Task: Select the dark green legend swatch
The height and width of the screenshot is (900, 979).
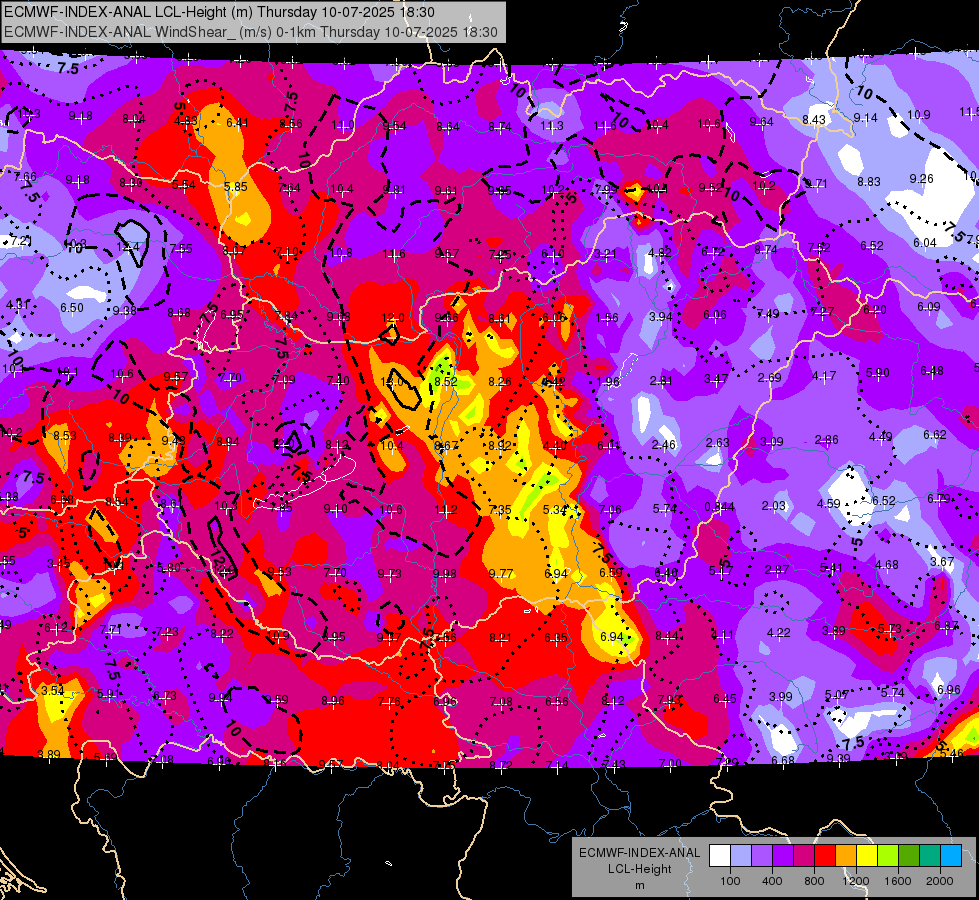Action: pyautogui.click(x=909, y=856)
